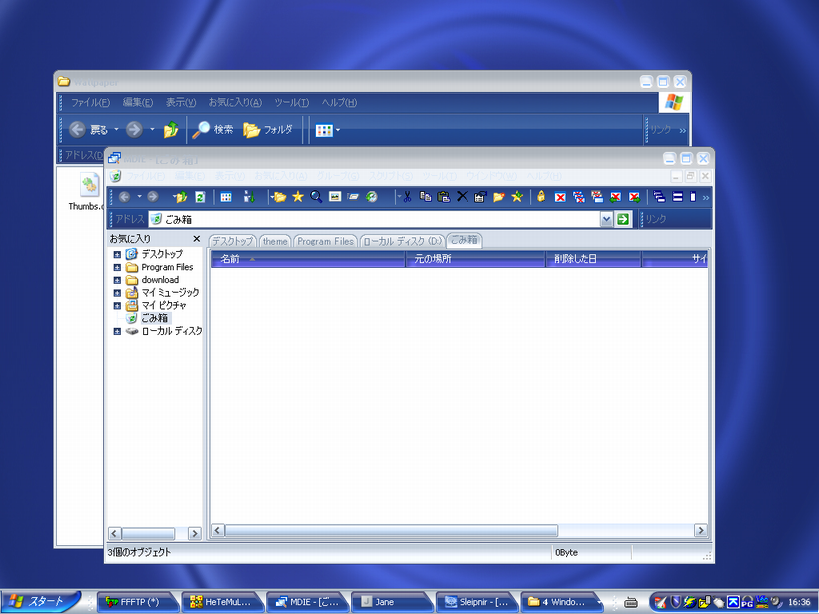Screen dimensions: 819x614
Task: Open ファイル menu in Wallpaper window
Action: pos(90,102)
